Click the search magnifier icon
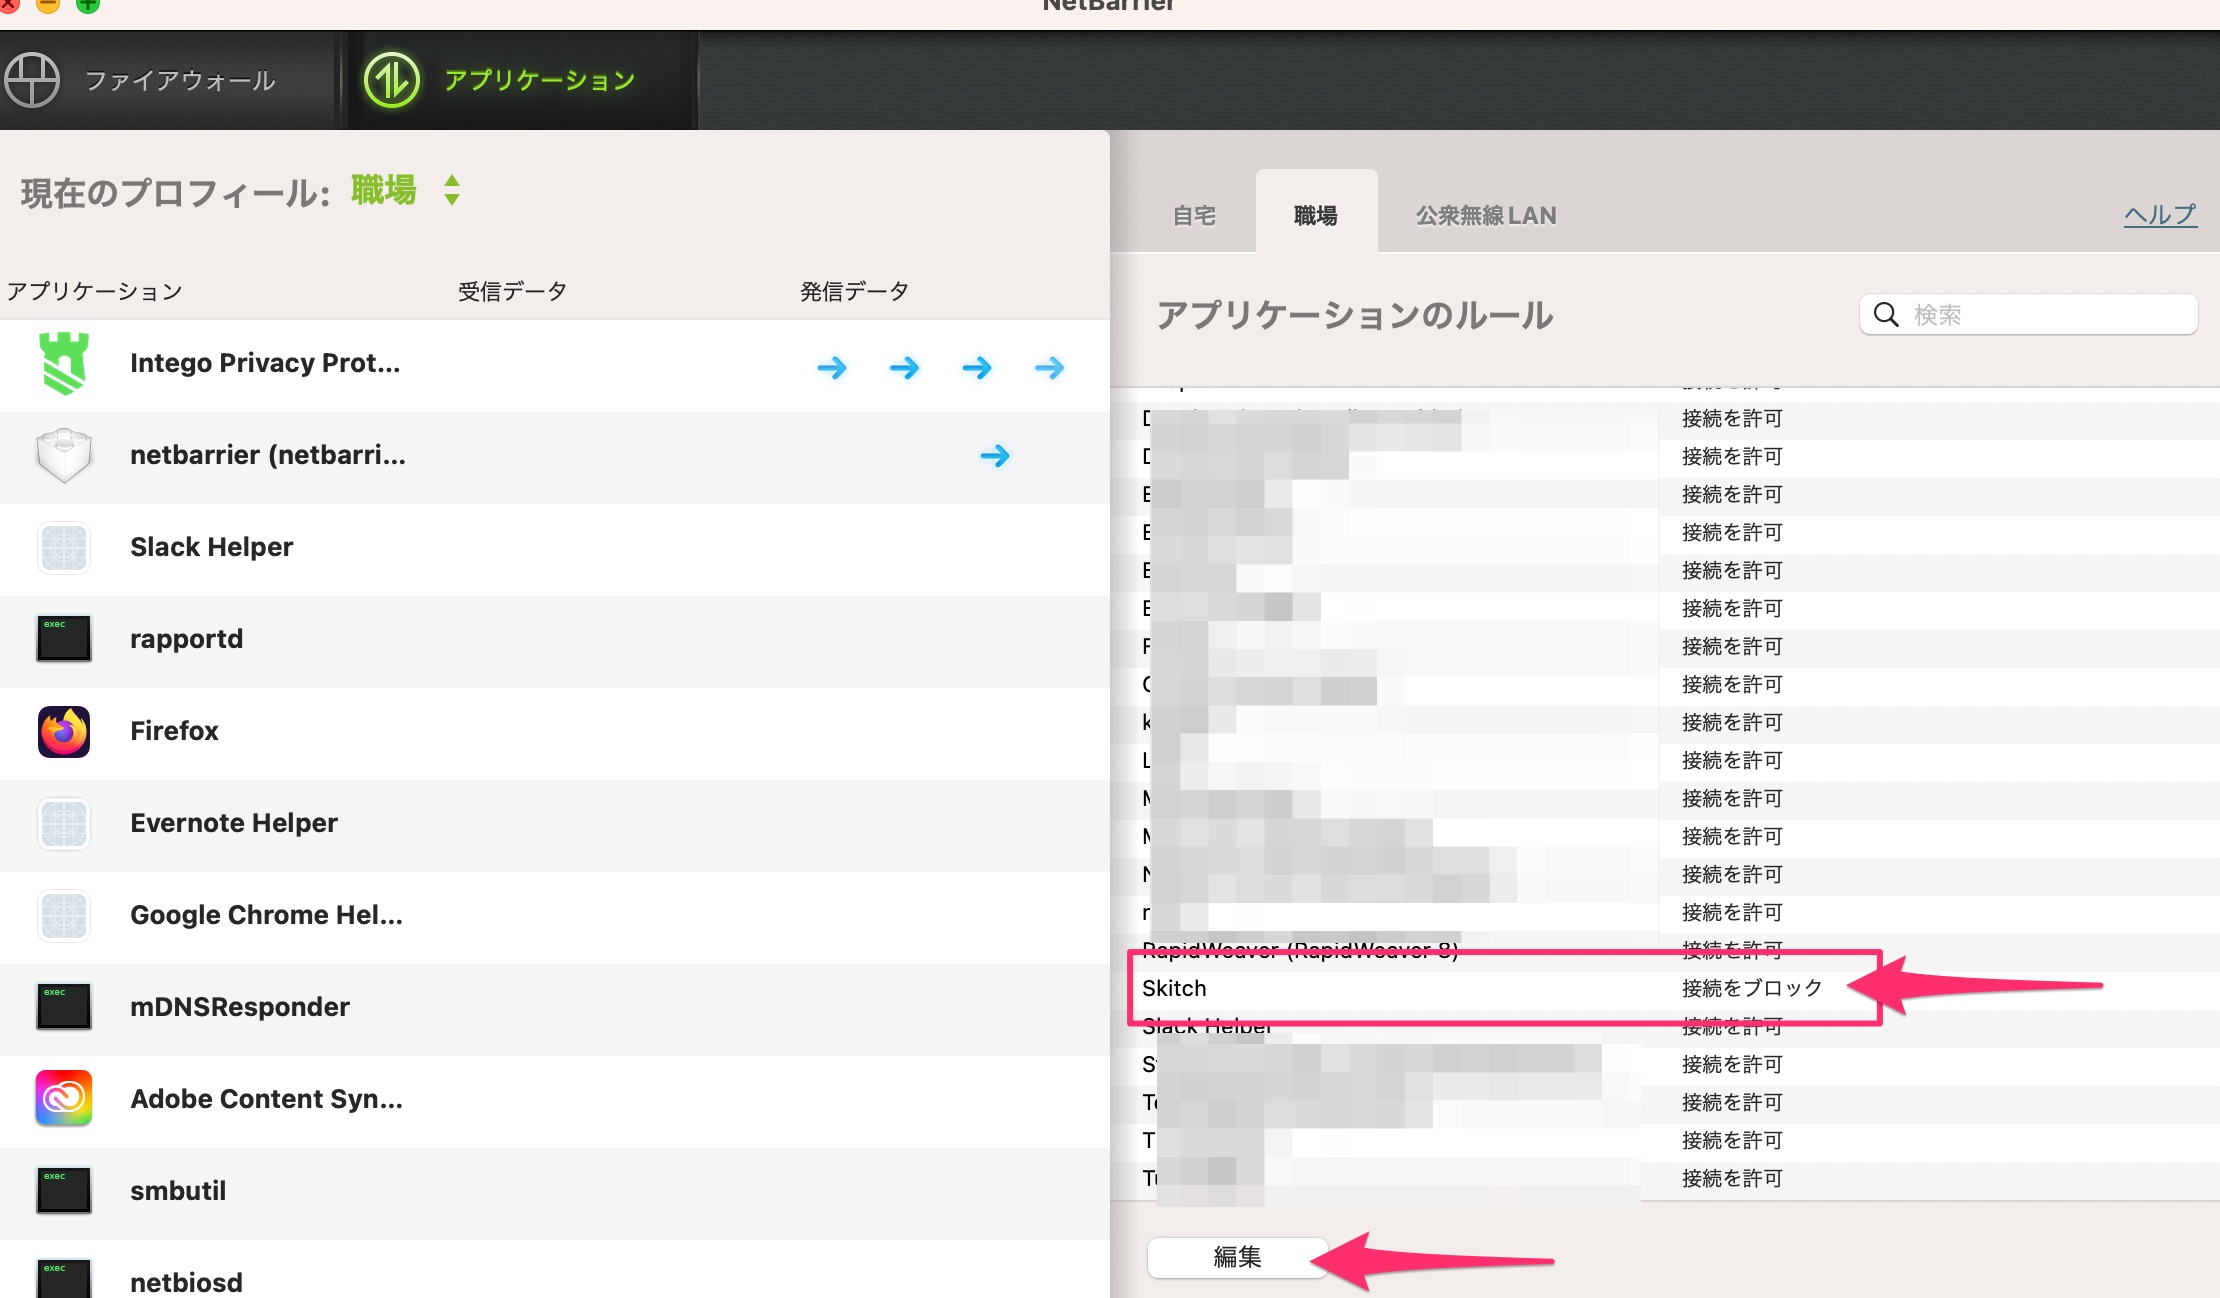The width and height of the screenshot is (2220, 1298). click(1886, 315)
